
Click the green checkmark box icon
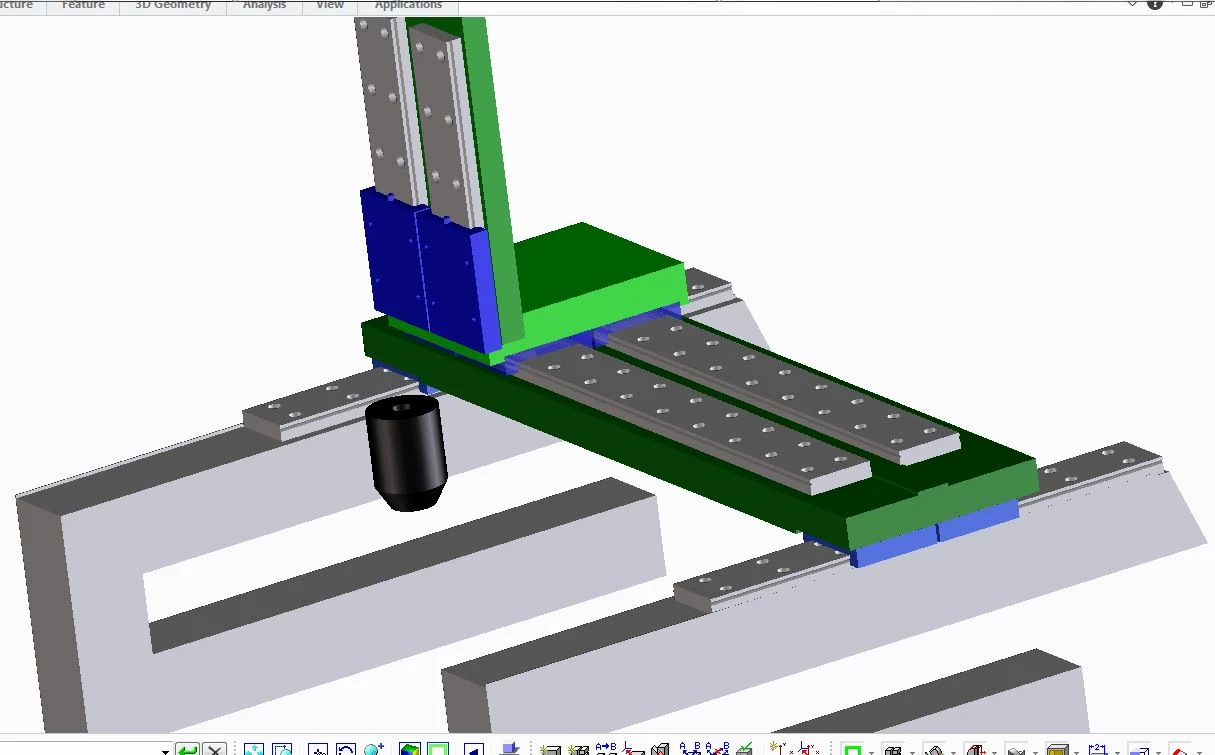tap(745, 749)
